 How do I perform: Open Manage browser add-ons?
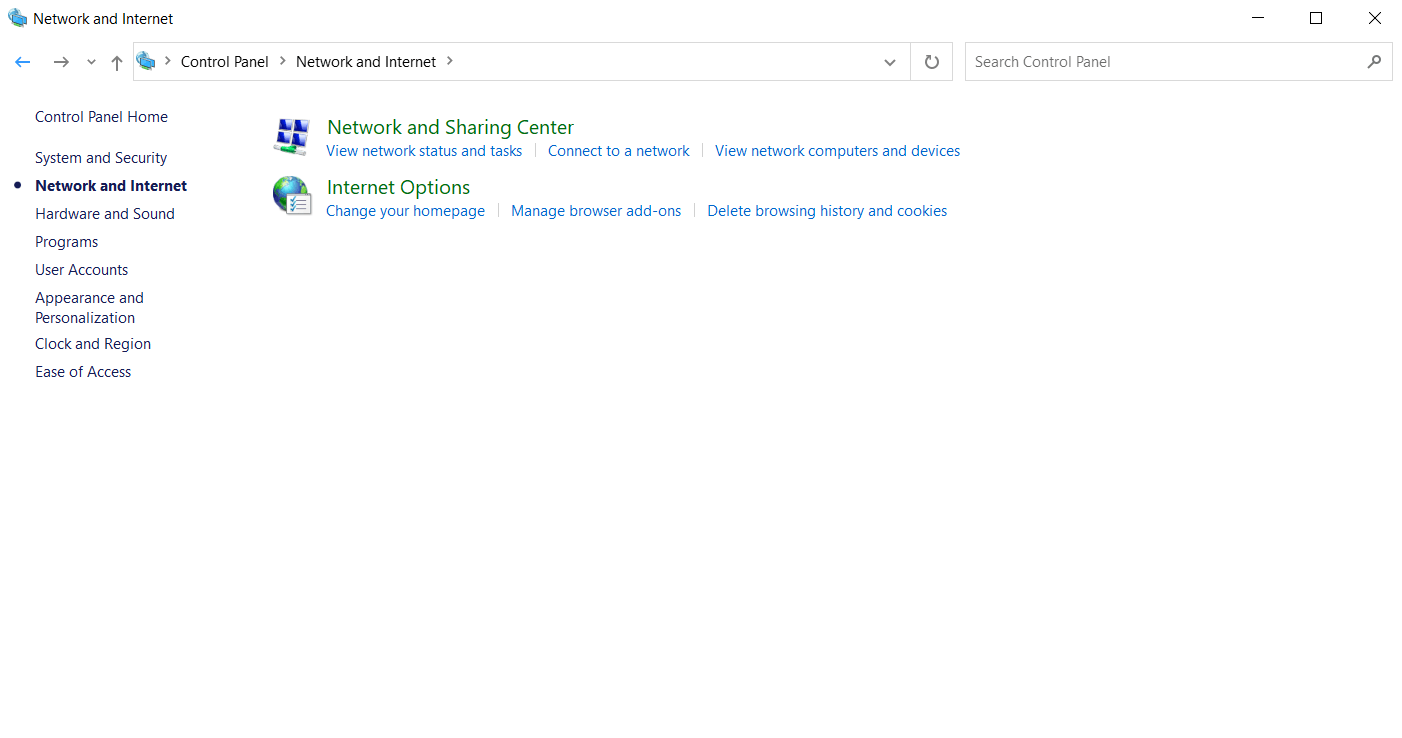(596, 210)
